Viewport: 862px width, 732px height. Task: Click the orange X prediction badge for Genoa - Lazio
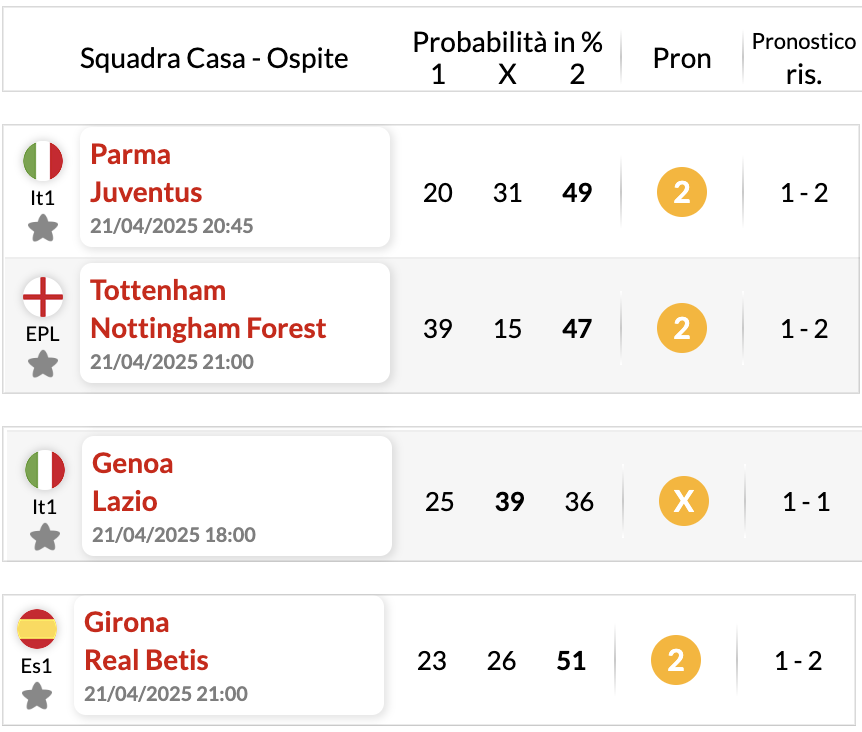pyautogui.click(x=684, y=501)
